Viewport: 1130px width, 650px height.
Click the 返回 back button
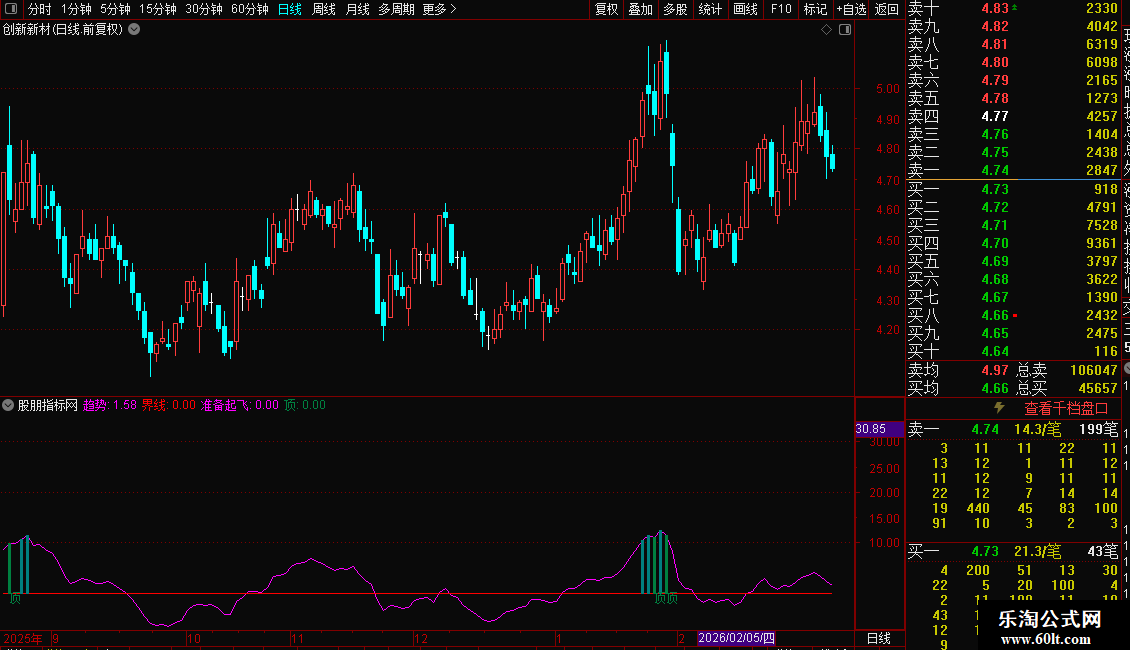click(887, 9)
